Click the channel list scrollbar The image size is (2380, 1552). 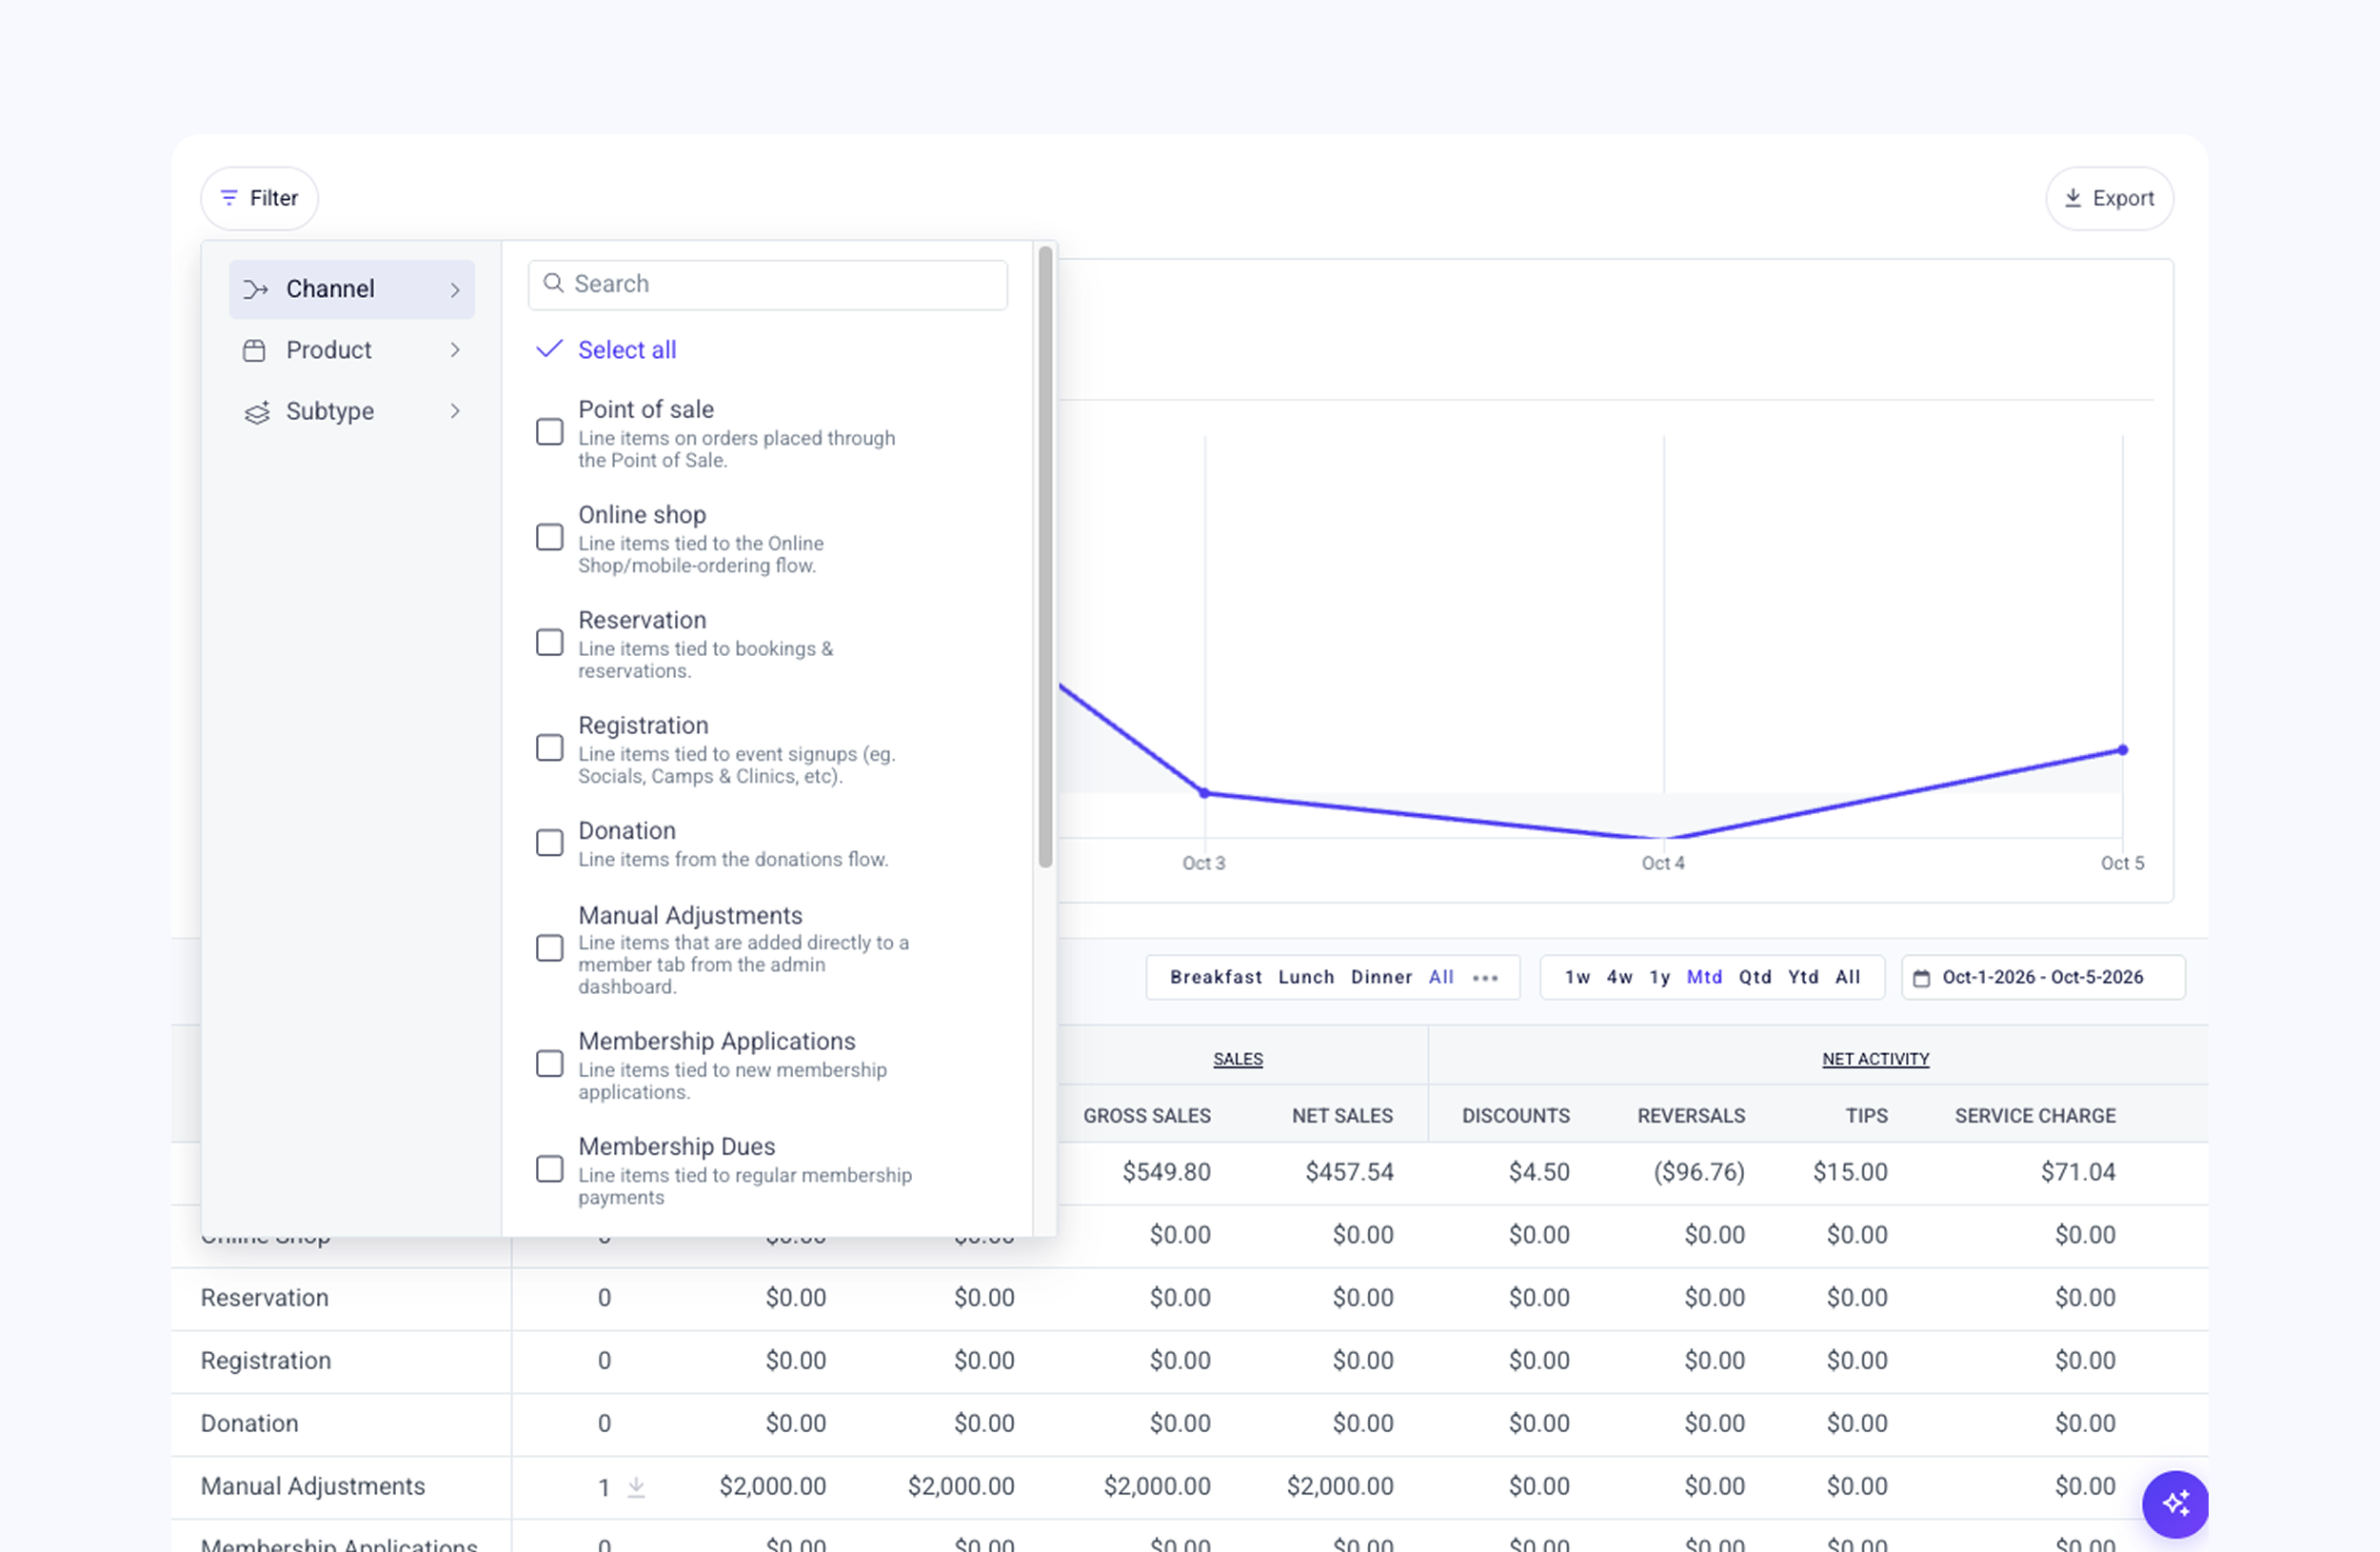pyautogui.click(x=1045, y=557)
